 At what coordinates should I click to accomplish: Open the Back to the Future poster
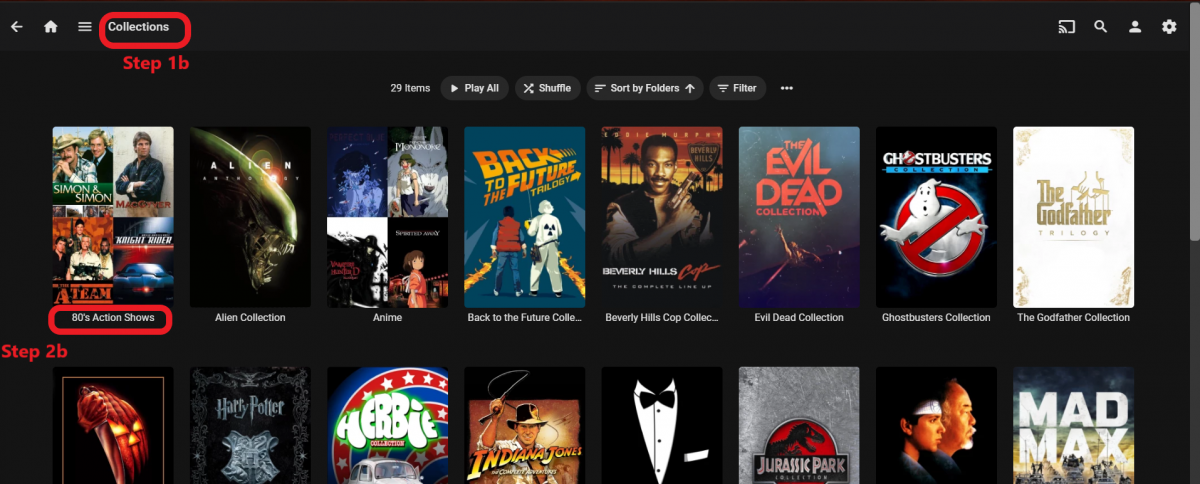pos(524,217)
